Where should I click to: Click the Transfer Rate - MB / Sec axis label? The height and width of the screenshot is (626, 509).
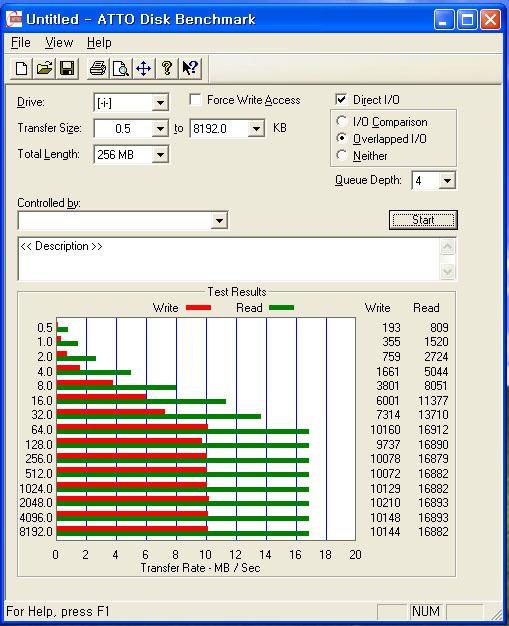[x=200, y=568]
